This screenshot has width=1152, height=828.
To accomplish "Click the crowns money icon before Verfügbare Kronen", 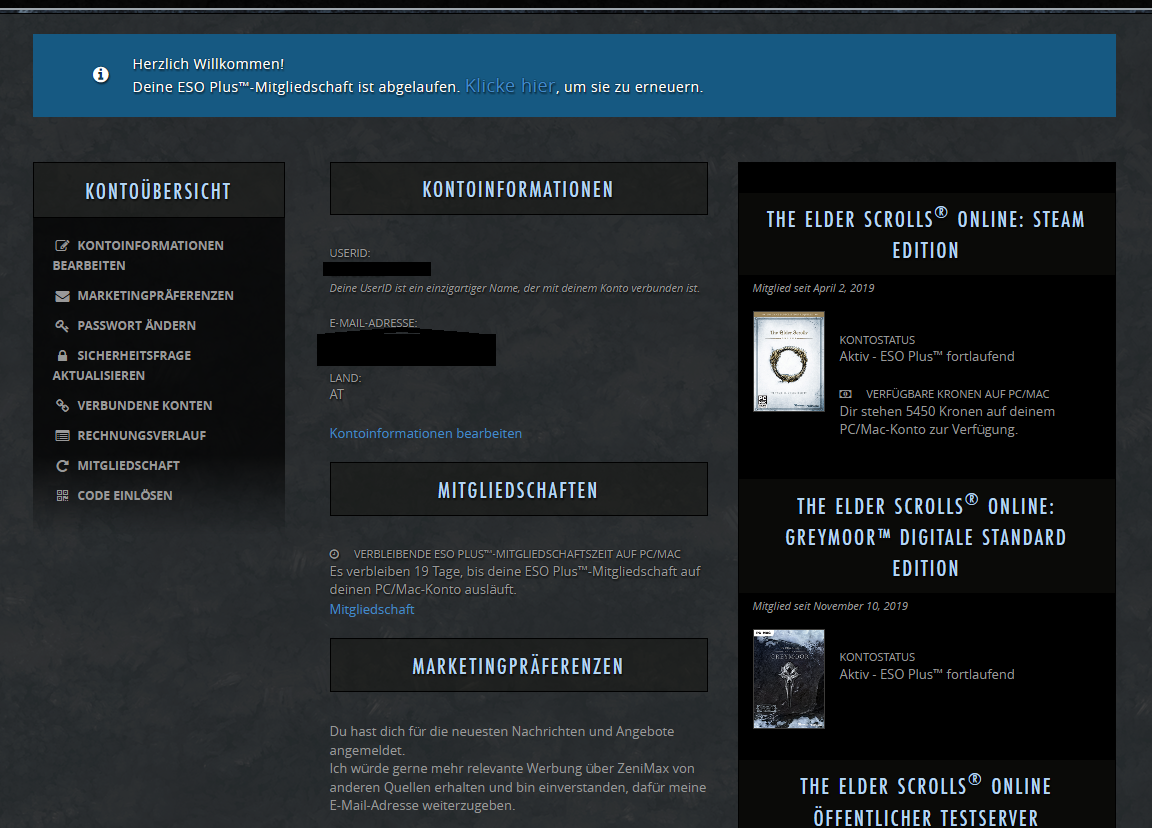I will point(846,395).
